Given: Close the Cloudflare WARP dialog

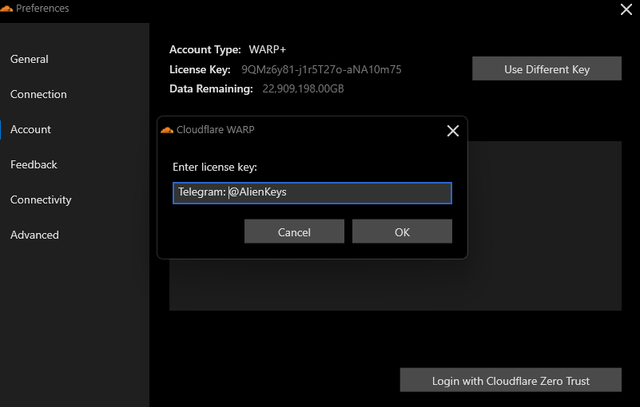Looking at the screenshot, I should (453, 131).
